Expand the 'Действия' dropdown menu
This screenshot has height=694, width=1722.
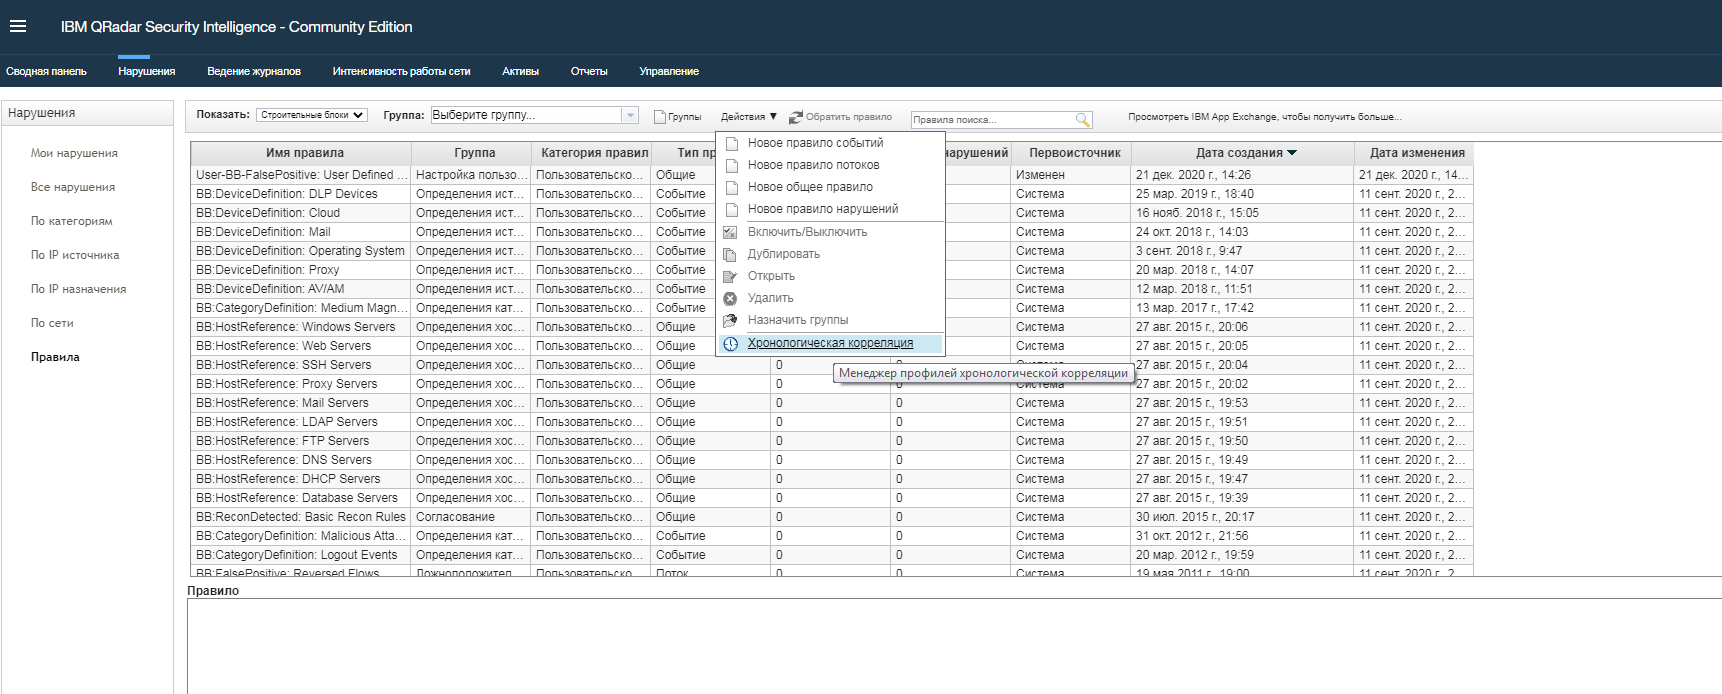pos(749,117)
